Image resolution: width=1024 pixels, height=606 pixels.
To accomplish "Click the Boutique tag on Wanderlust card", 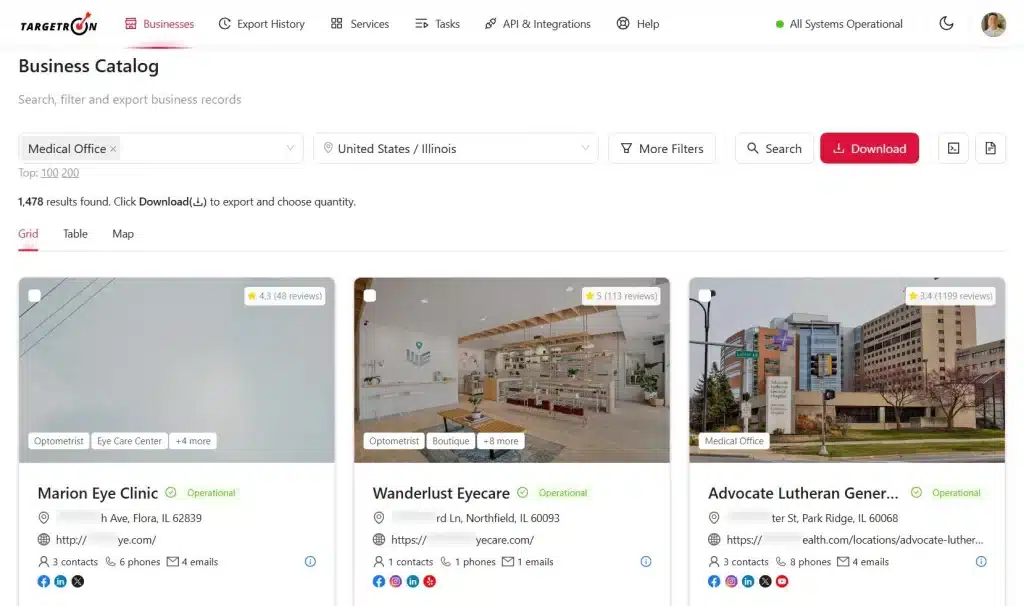I will point(451,441).
